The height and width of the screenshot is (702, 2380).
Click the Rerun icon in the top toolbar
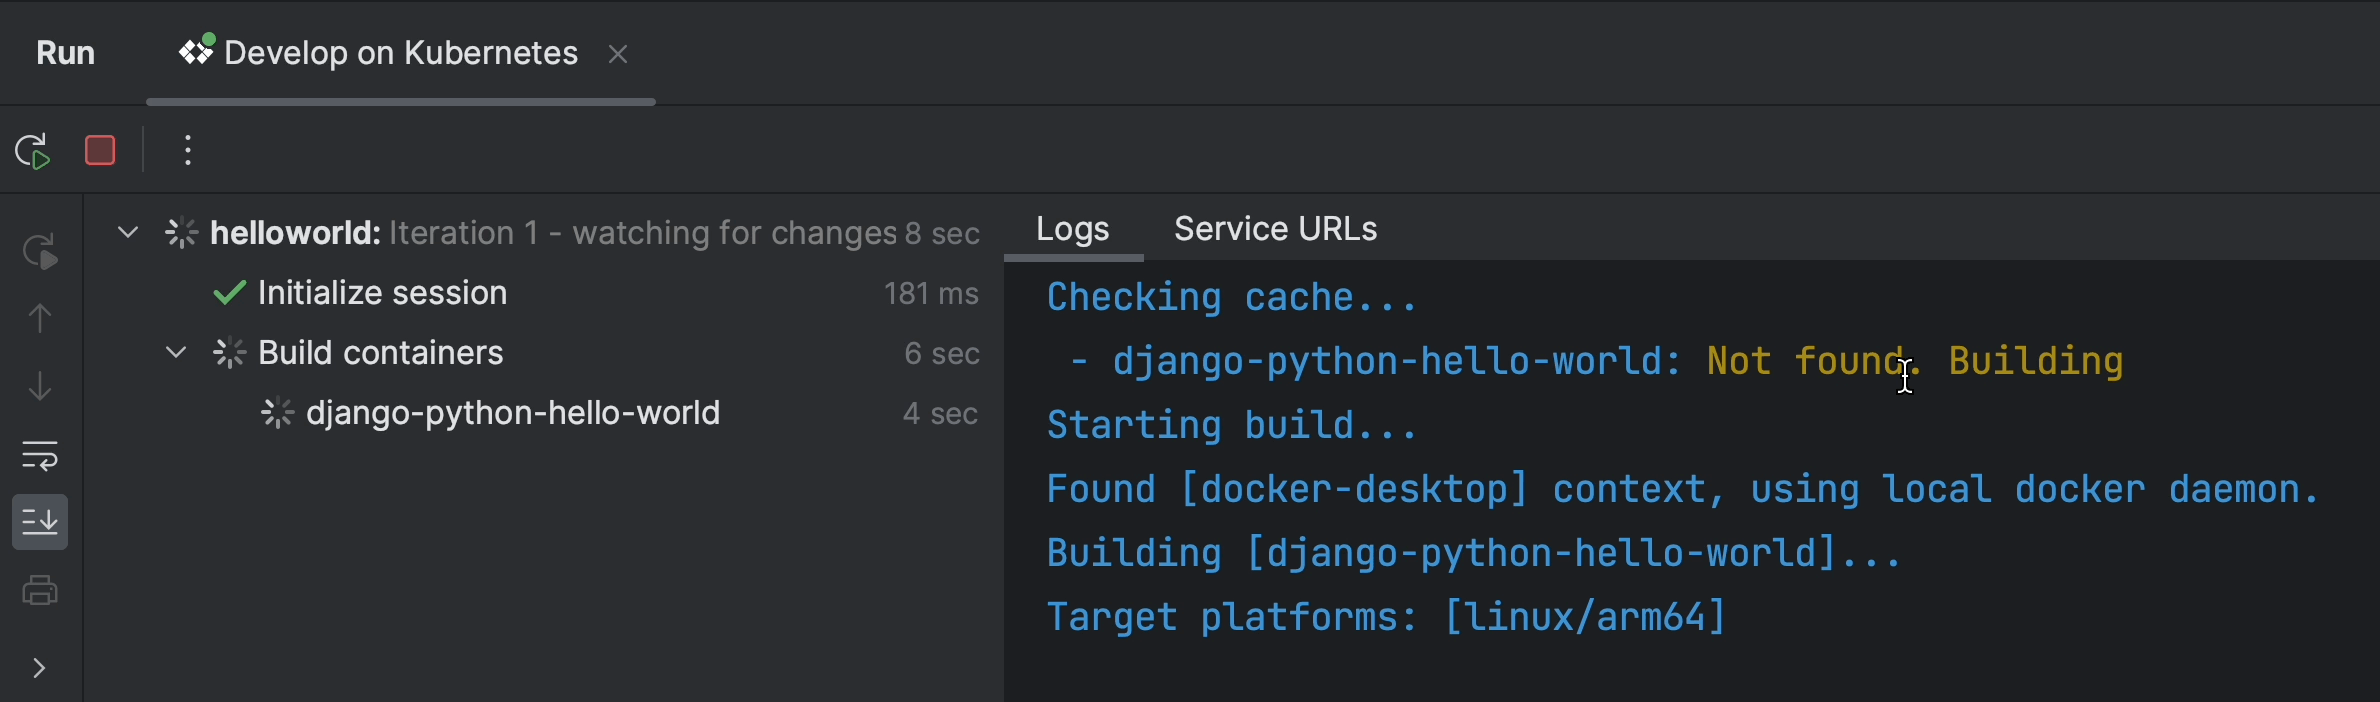pyautogui.click(x=33, y=151)
